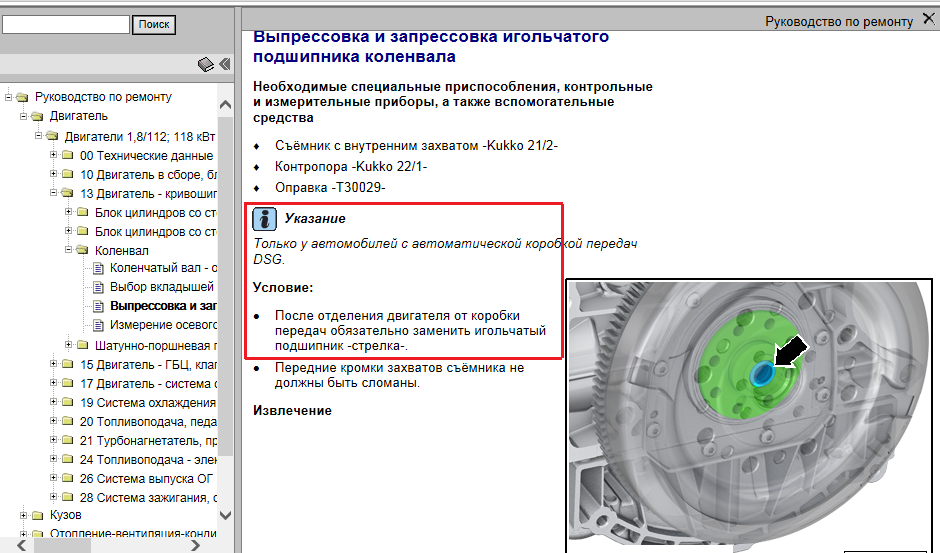Open Измерение осевого document

(x=163, y=325)
